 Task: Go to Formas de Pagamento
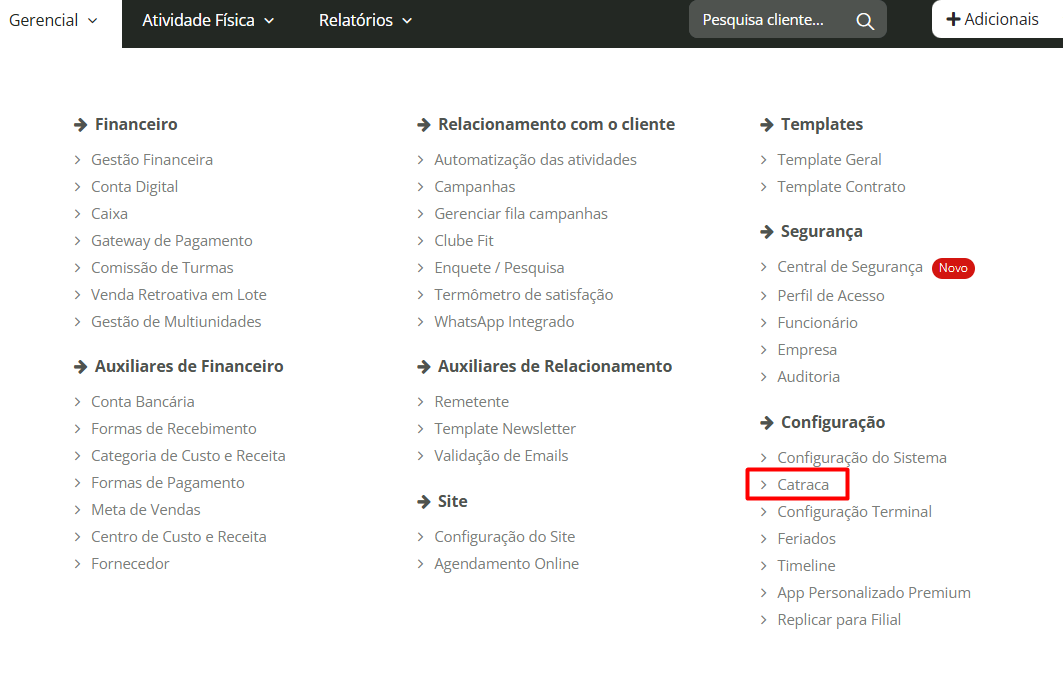coord(167,483)
